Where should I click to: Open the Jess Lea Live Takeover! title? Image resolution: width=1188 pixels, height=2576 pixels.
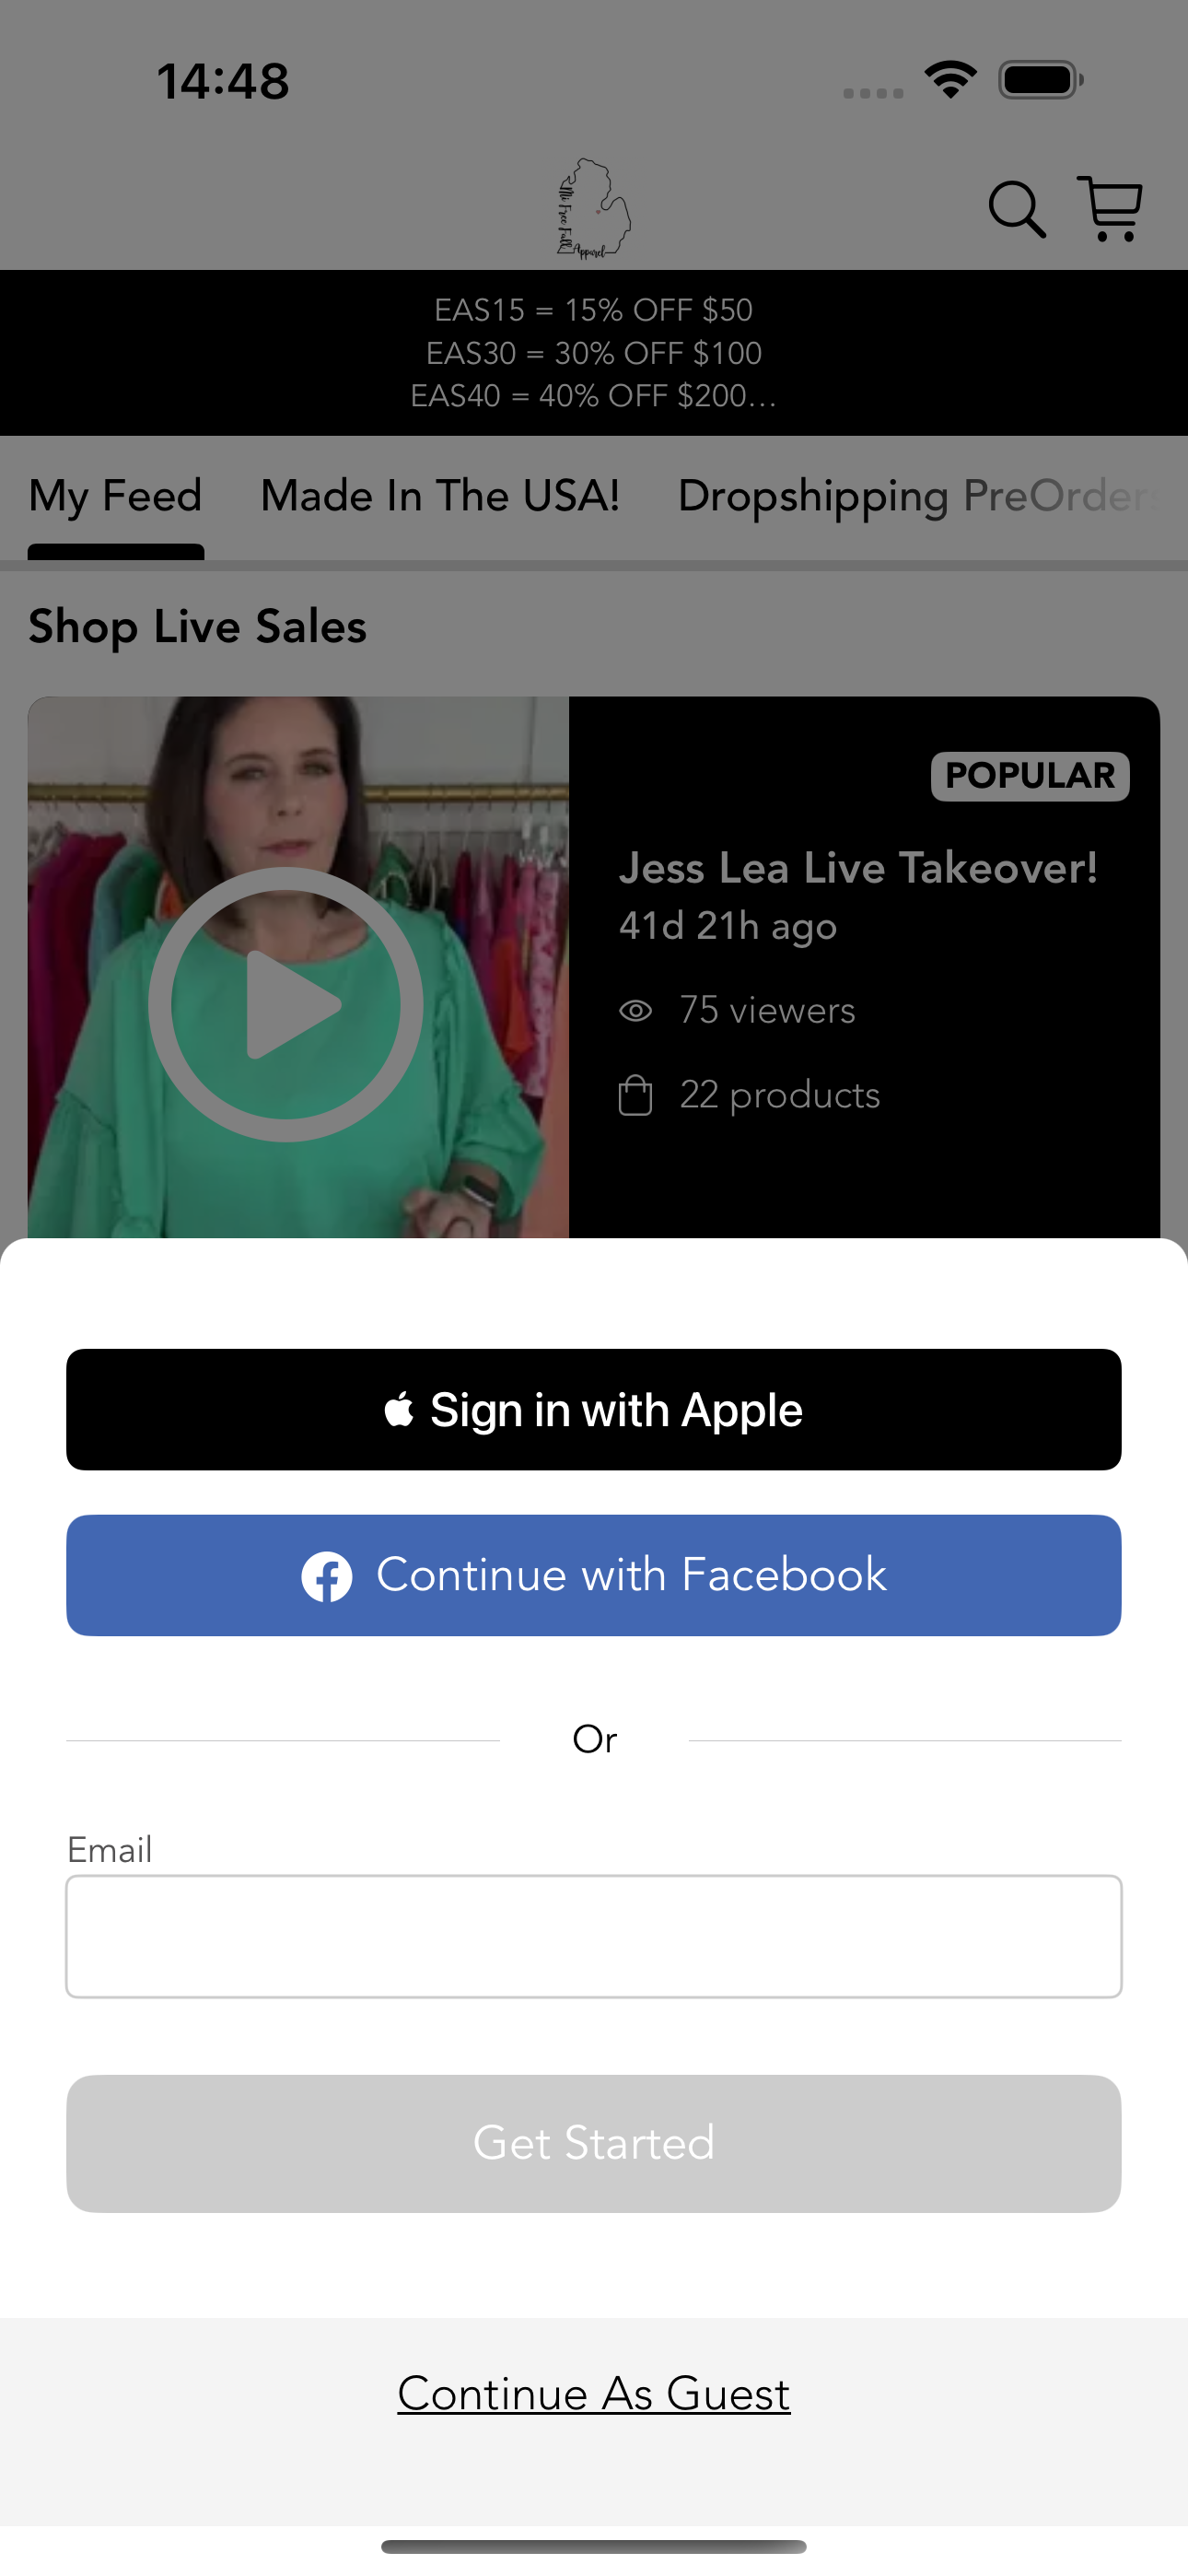858,868
